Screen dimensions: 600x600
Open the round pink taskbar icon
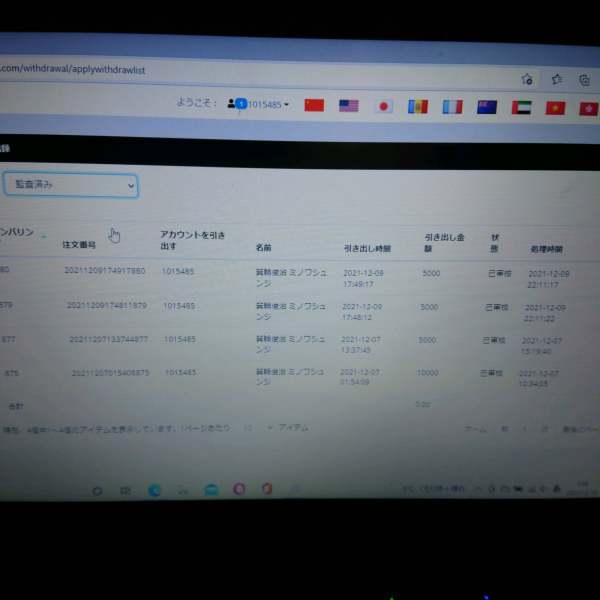coord(239,489)
